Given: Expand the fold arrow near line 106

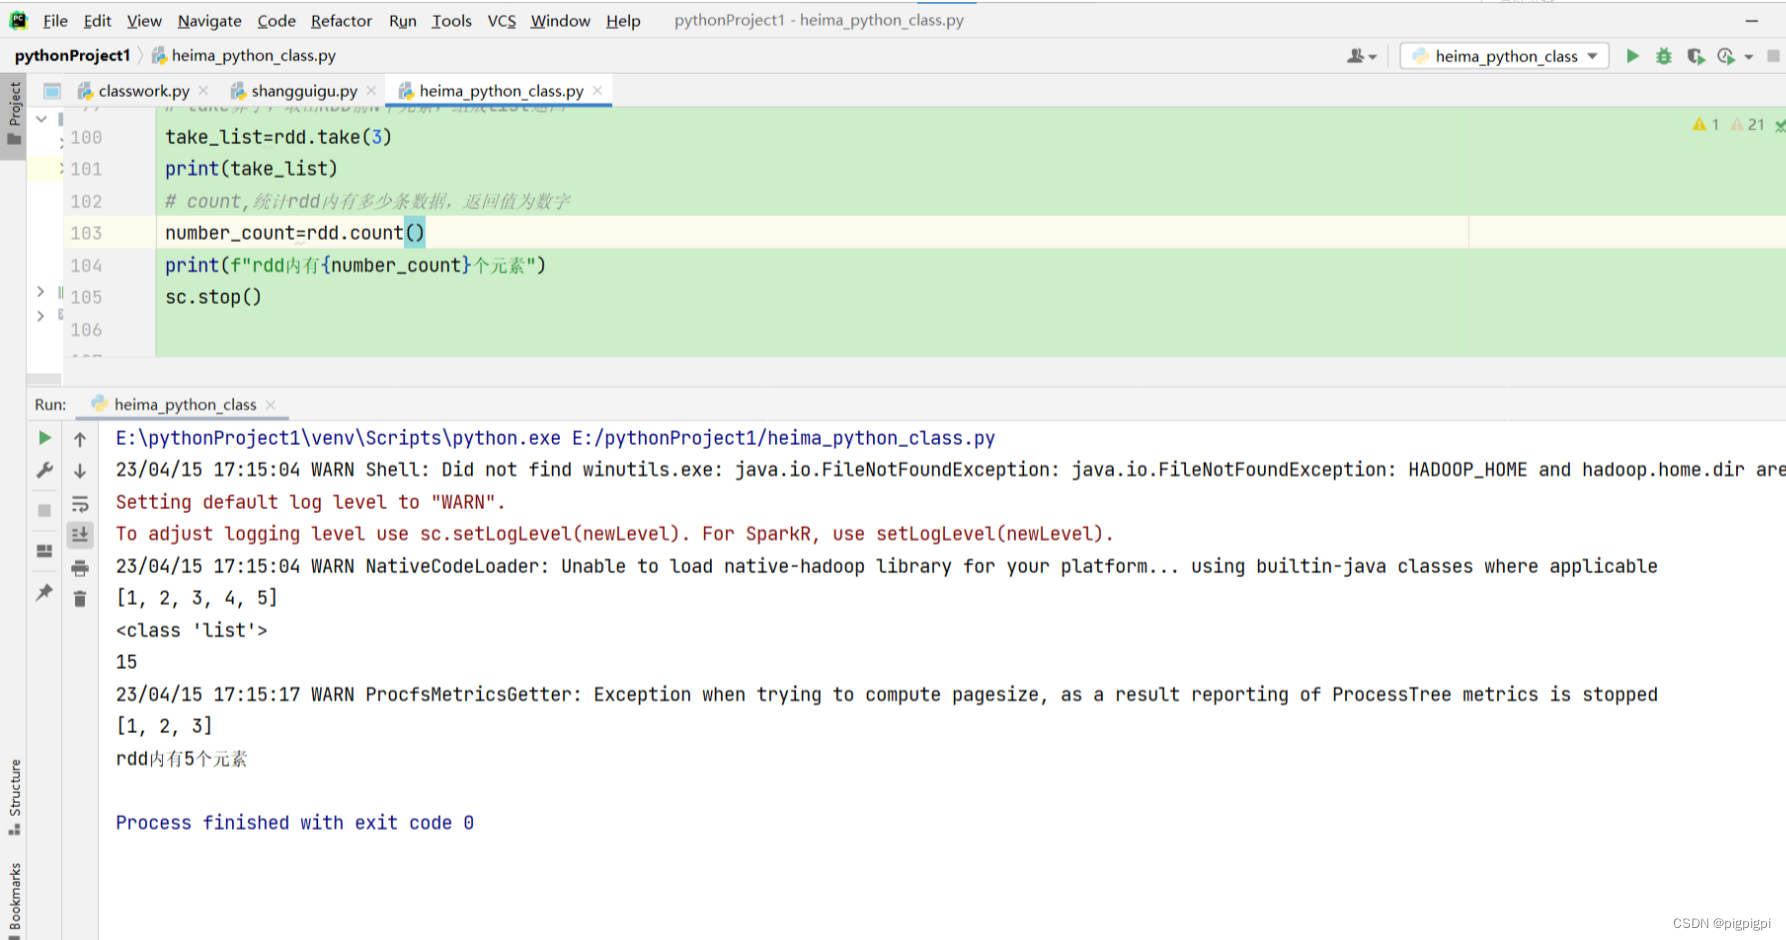Looking at the screenshot, I should [40, 316].
